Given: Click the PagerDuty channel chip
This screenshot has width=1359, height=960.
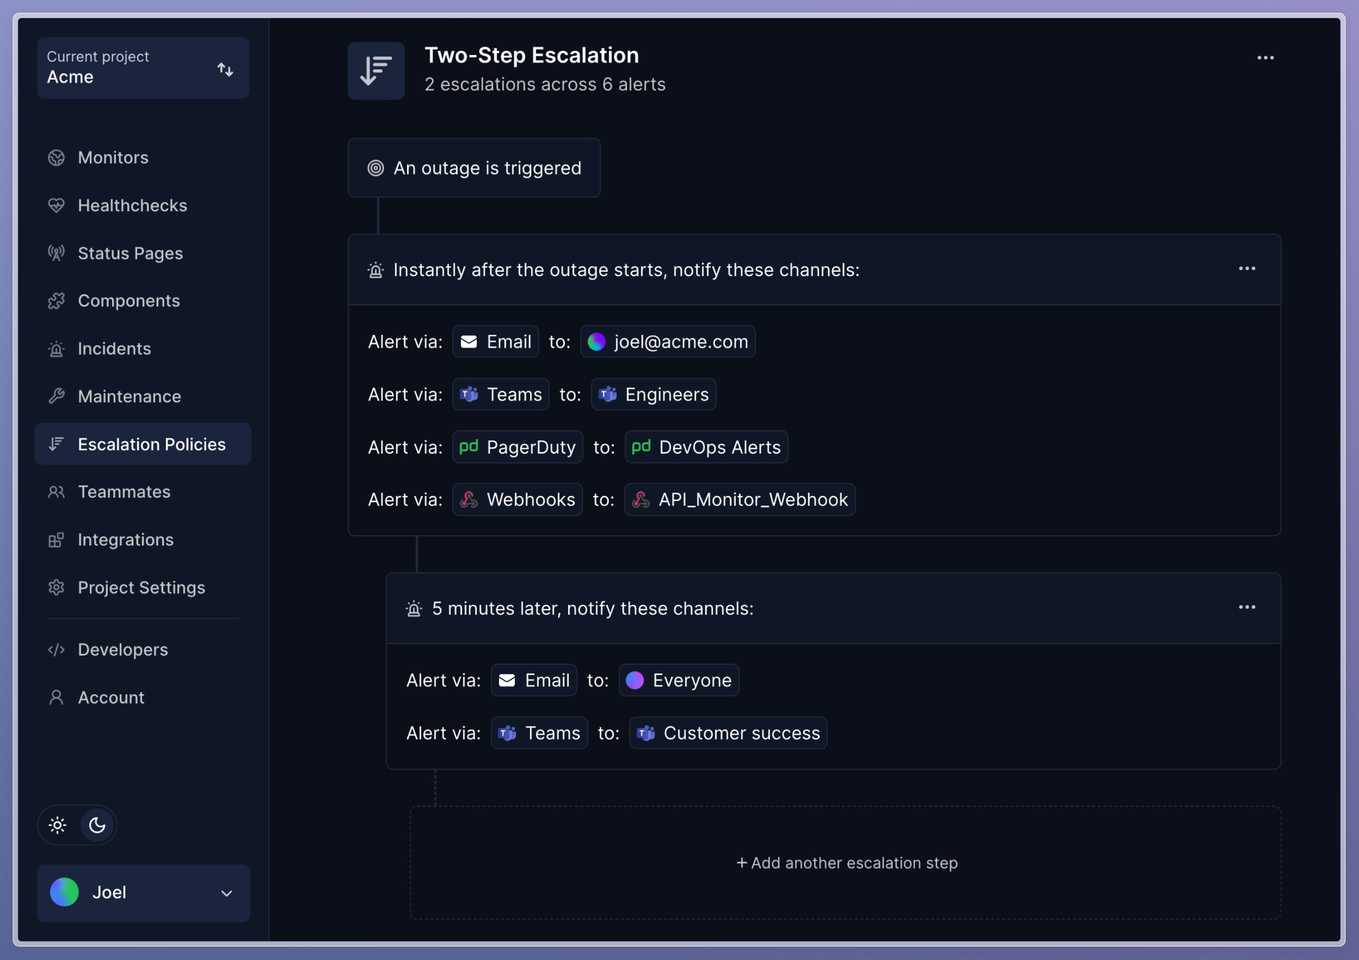Looking at the screenshot, I should (x=518, y=447).
